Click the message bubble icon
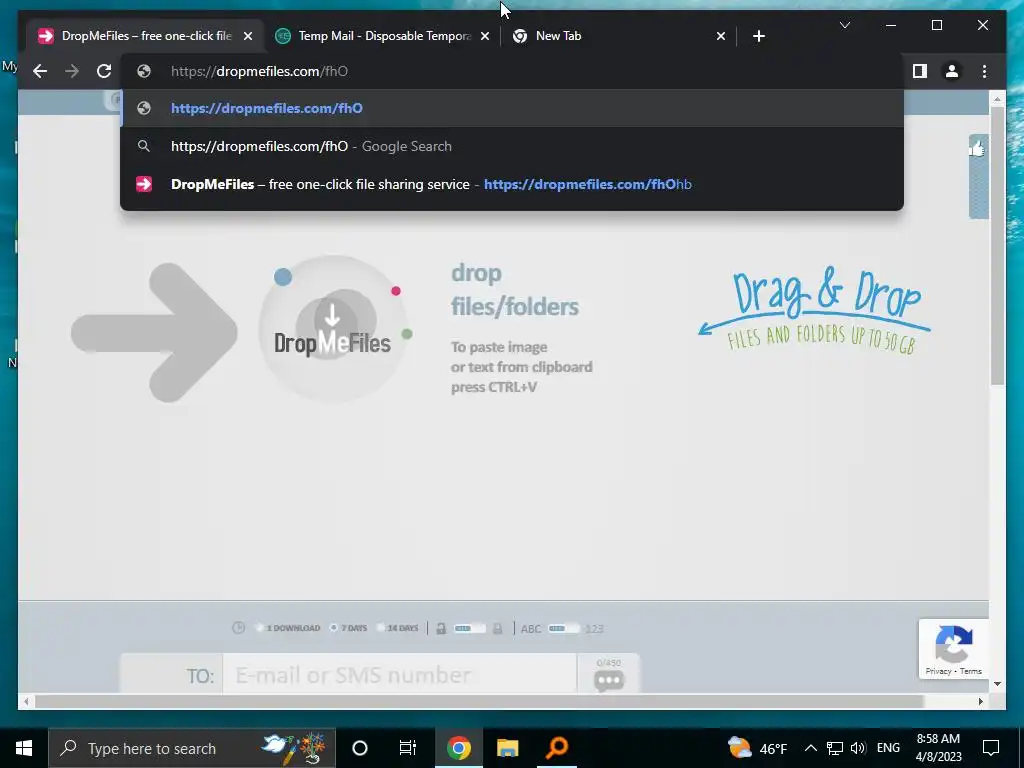This screenshot has width=1024, height=768. [609, 680]
